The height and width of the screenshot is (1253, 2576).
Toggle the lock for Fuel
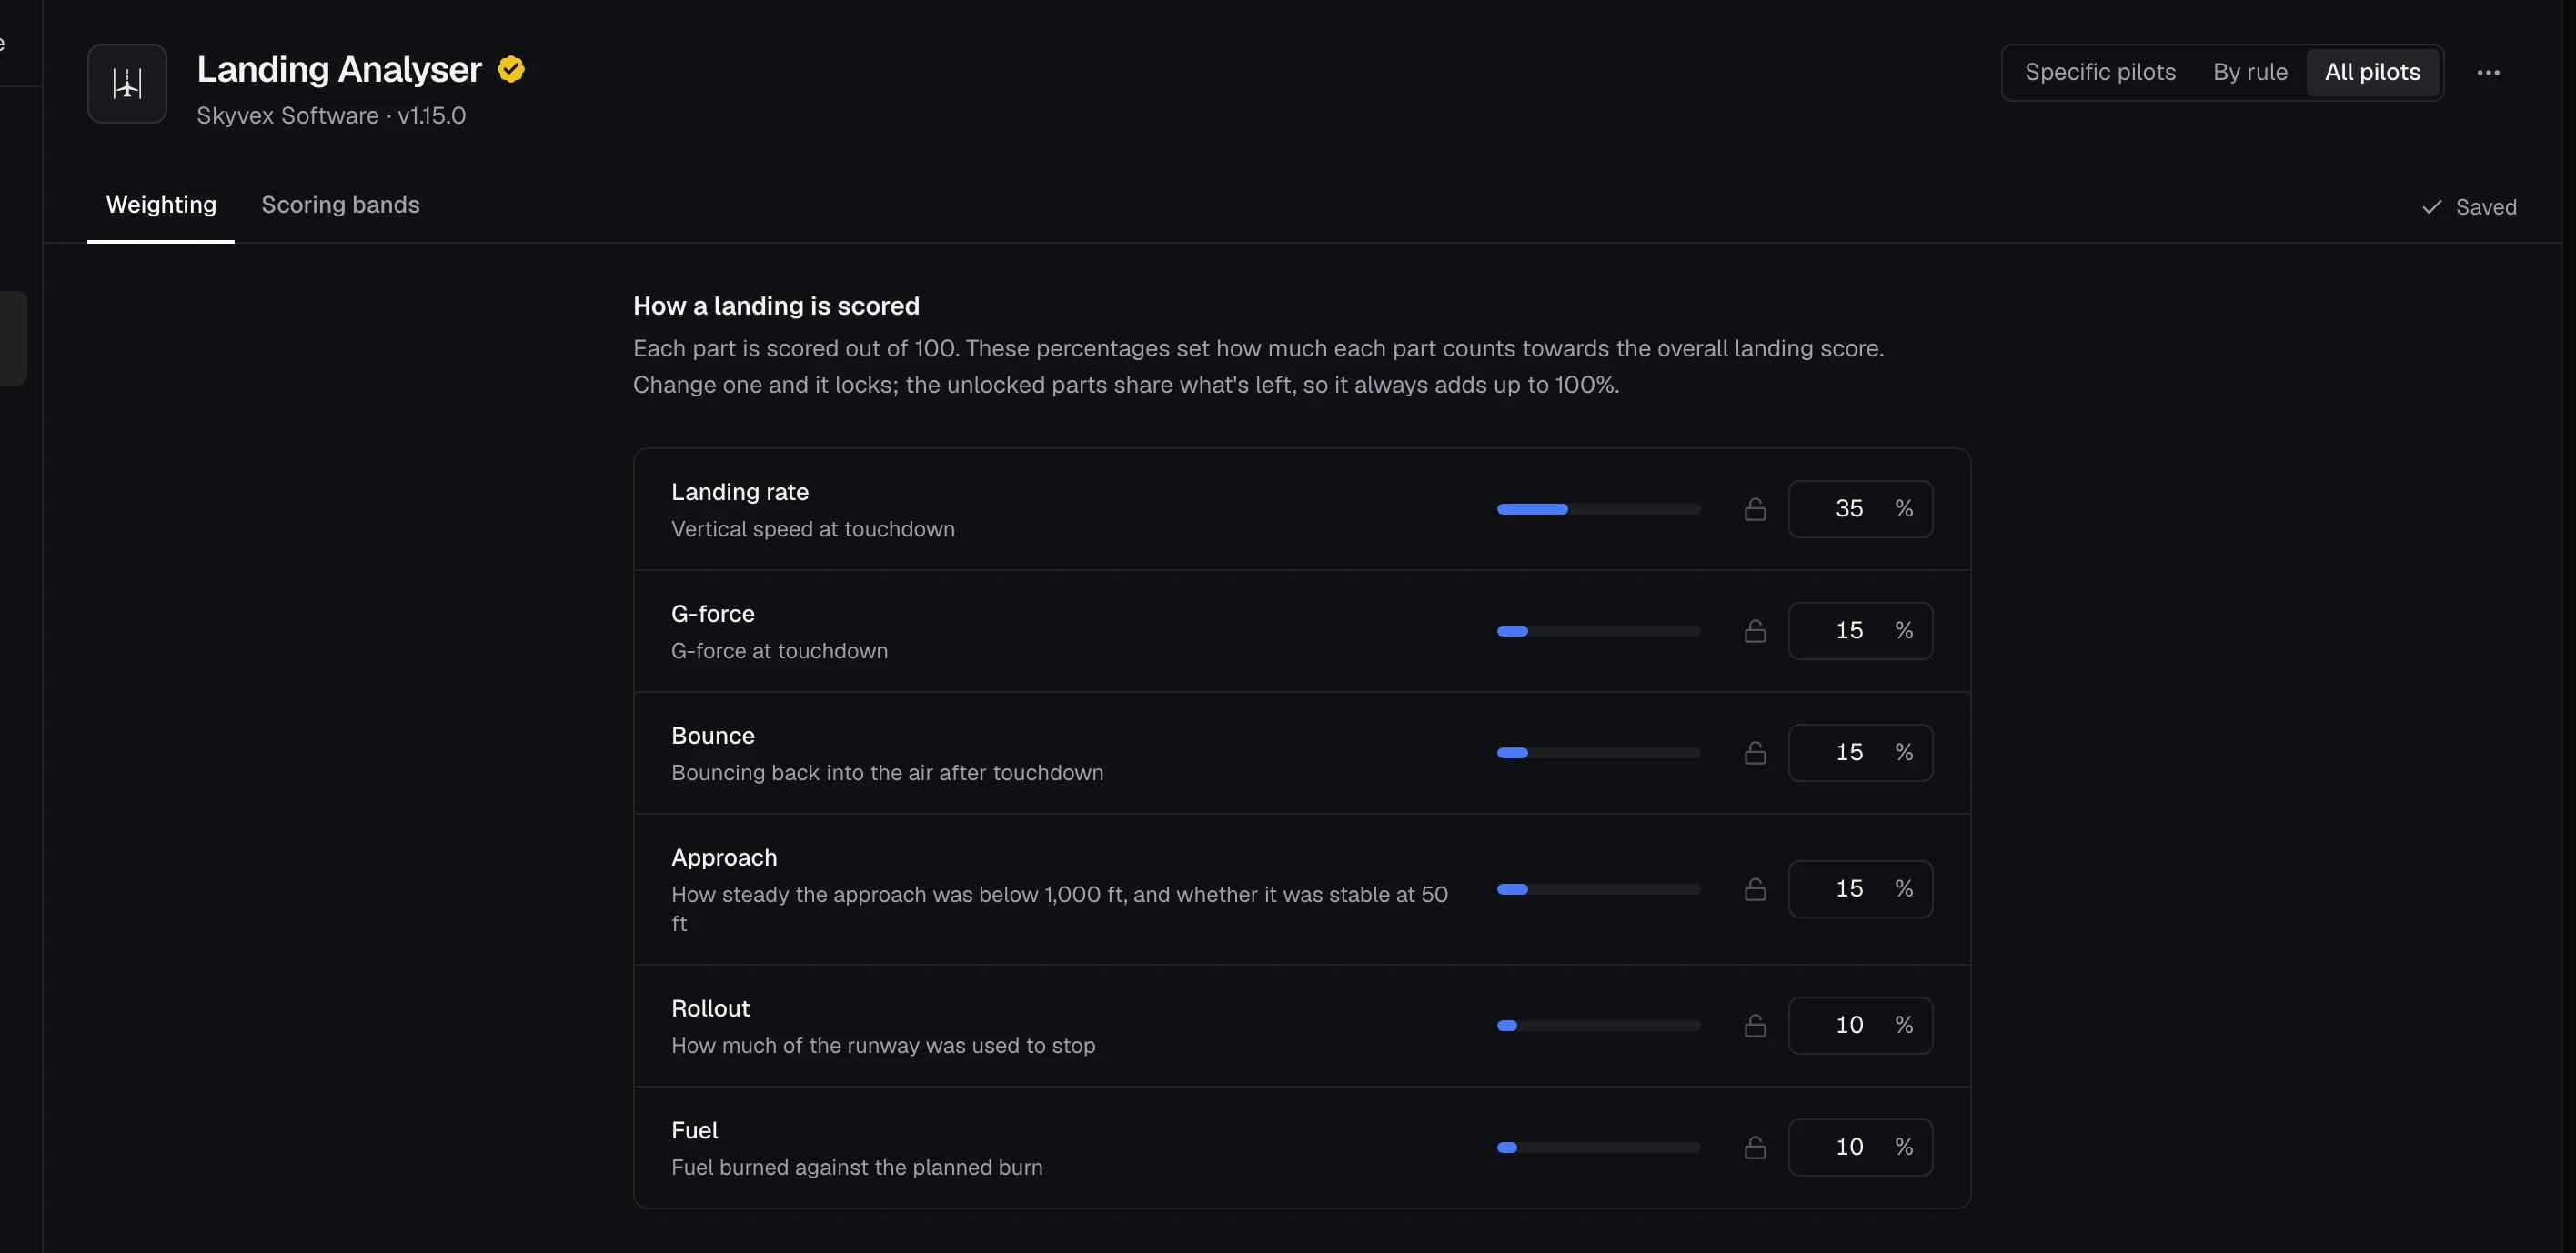coord(1755,1148)
